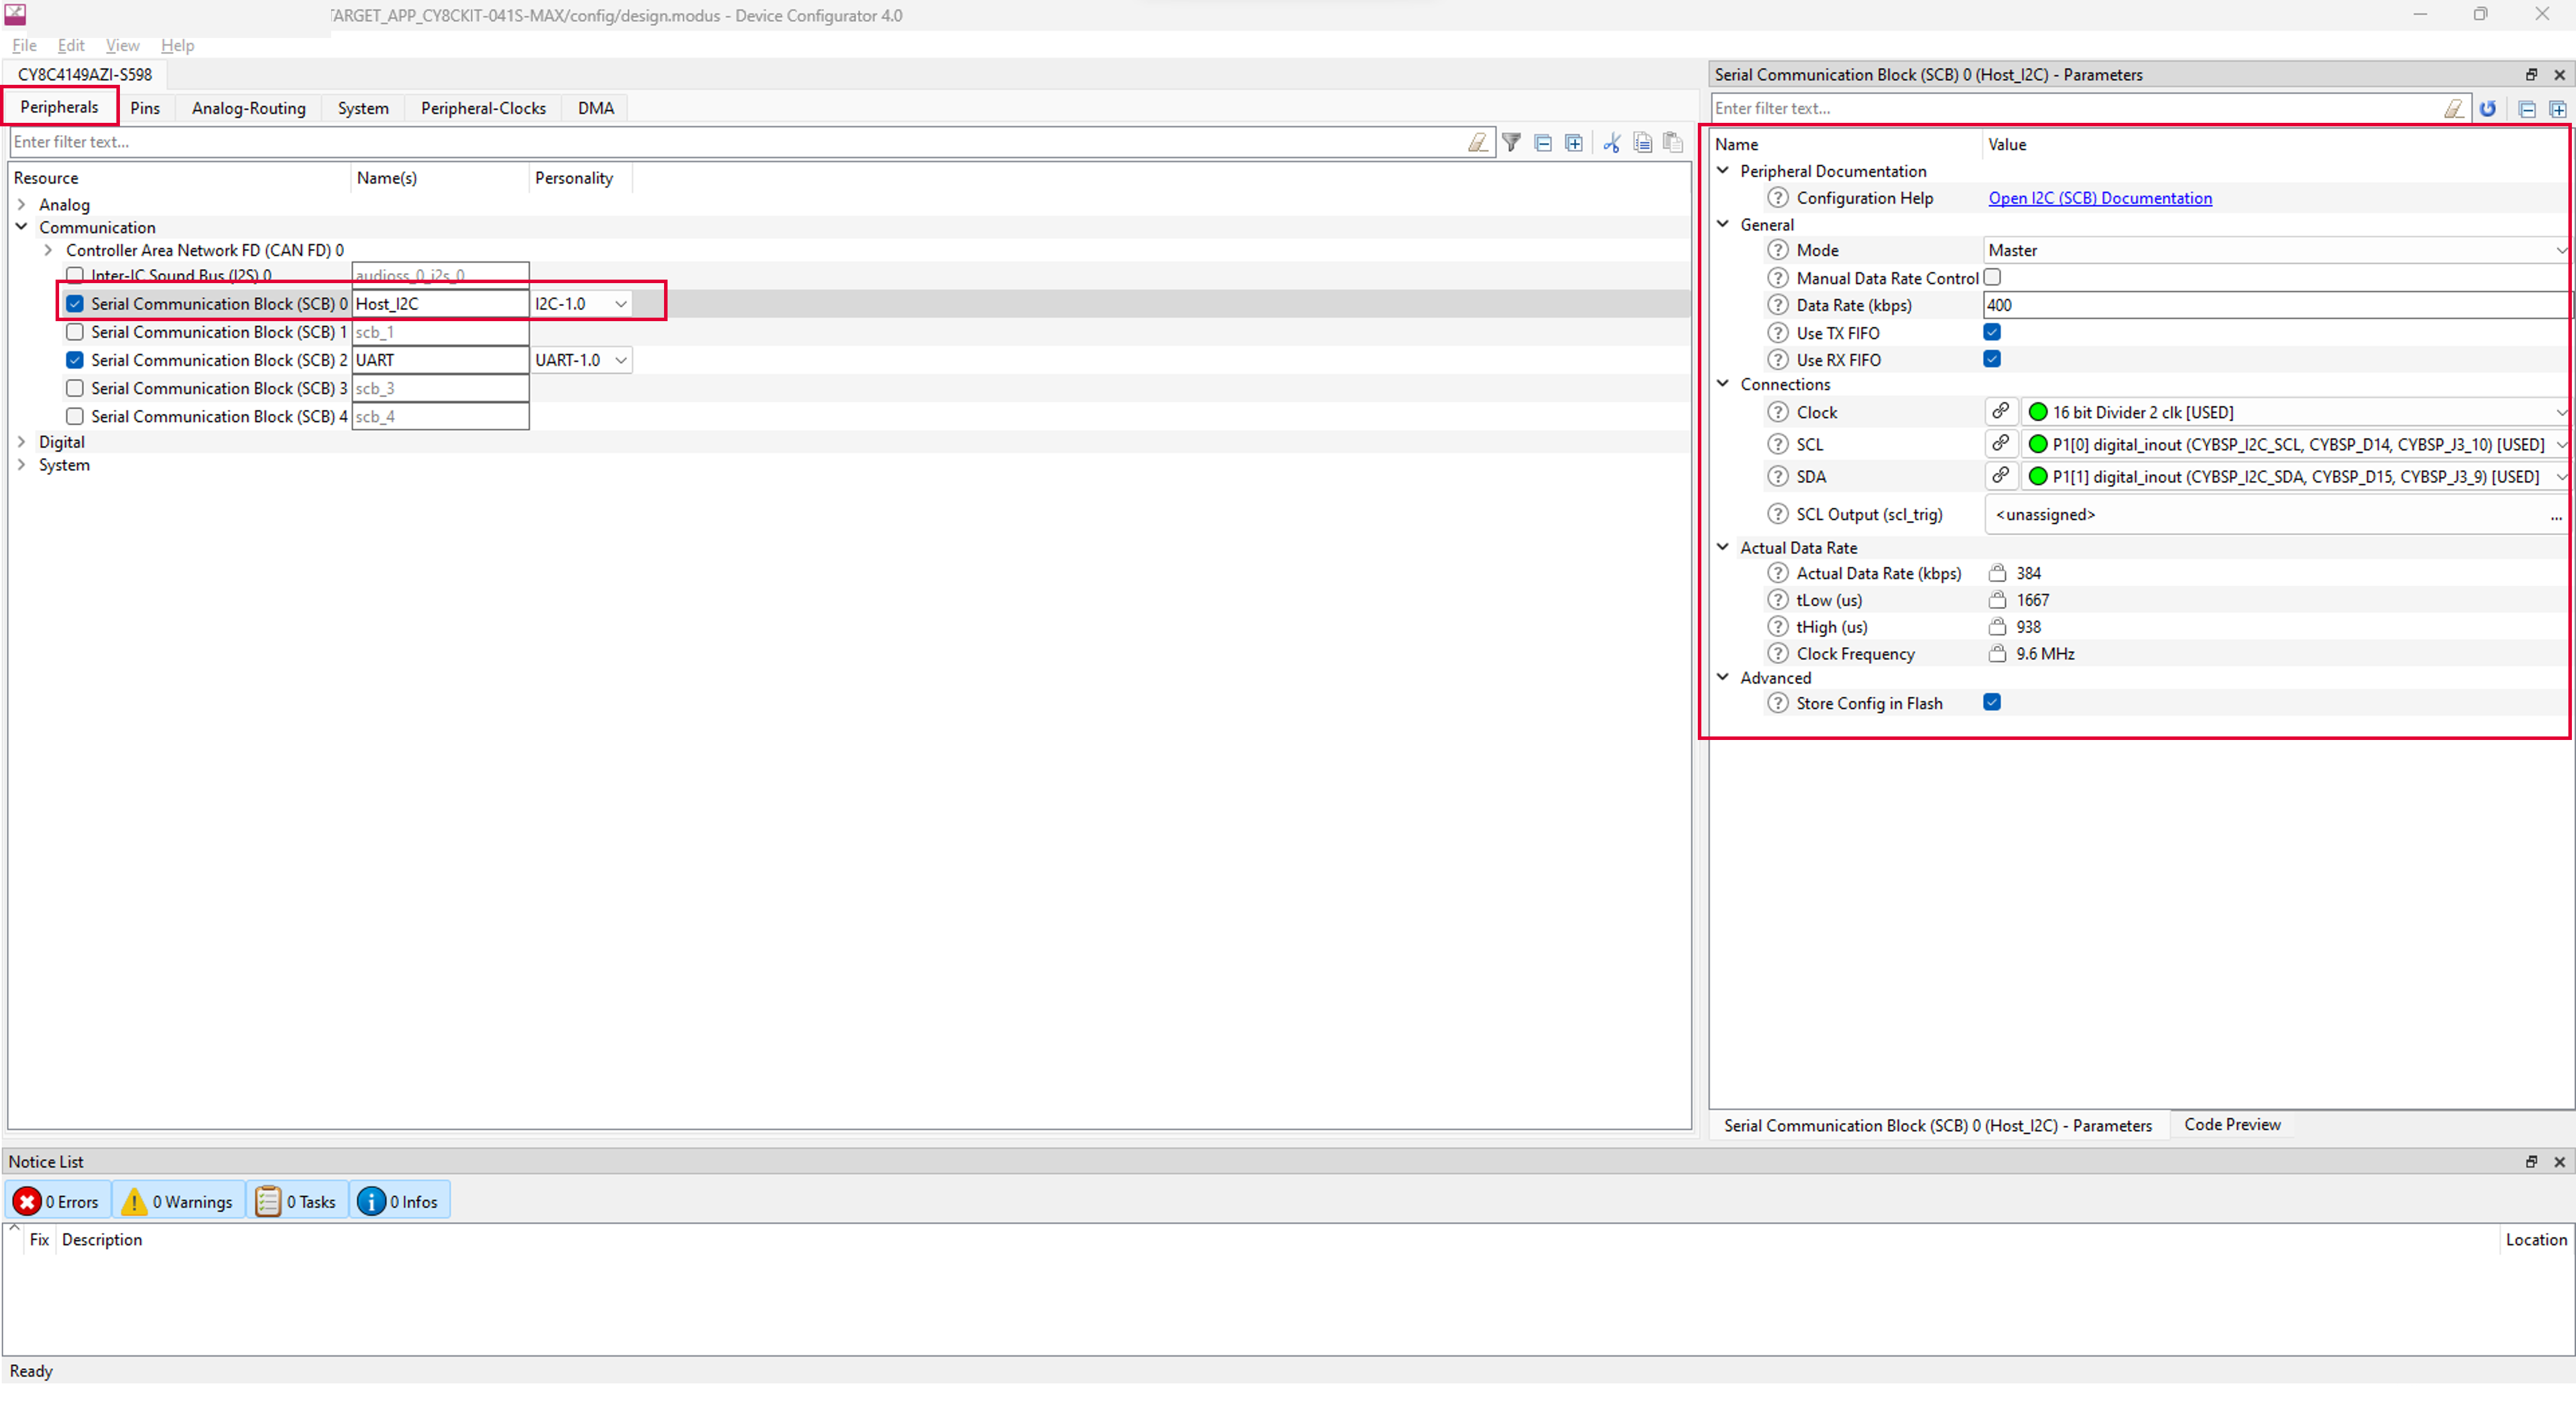Click the blue Infos icon in Notice List

[371, 1201]
